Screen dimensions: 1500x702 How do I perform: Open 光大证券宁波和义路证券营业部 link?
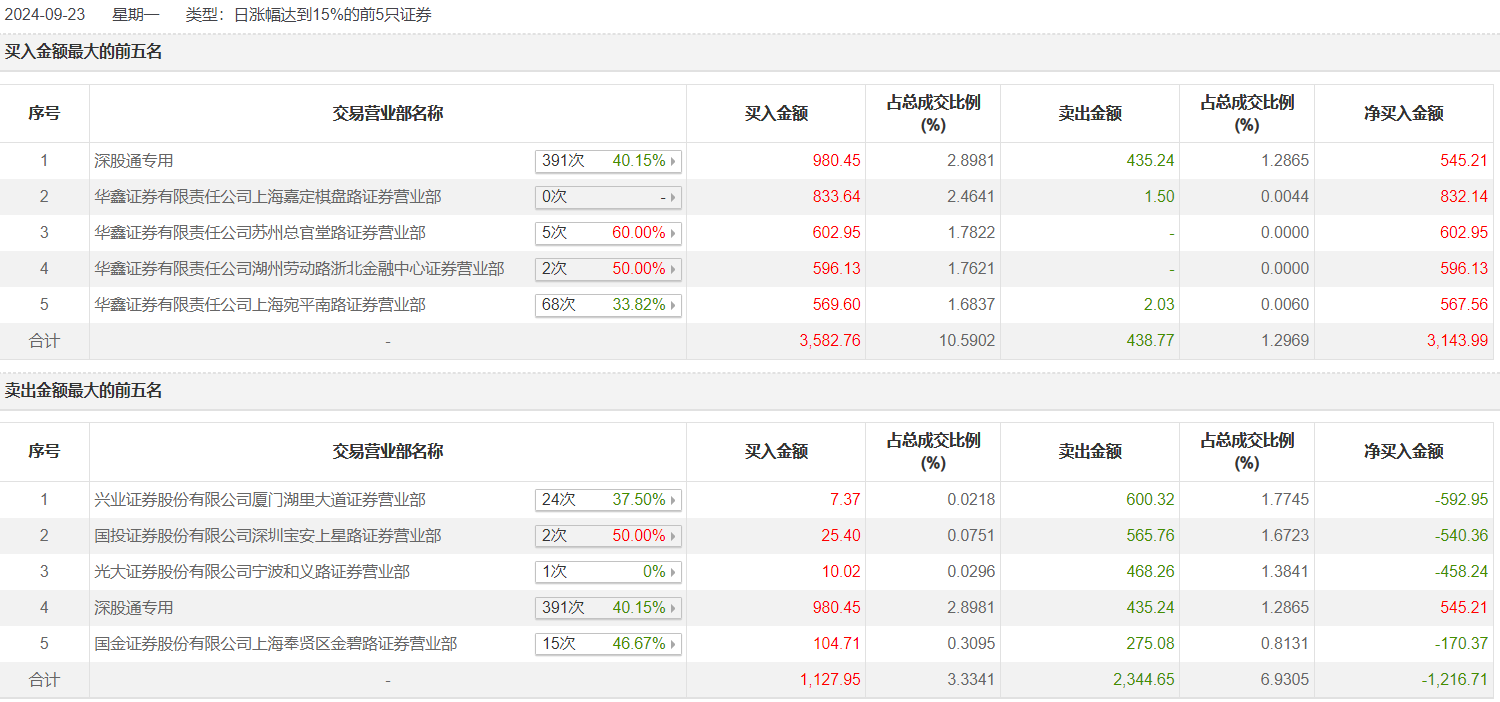tap(251, 572)
